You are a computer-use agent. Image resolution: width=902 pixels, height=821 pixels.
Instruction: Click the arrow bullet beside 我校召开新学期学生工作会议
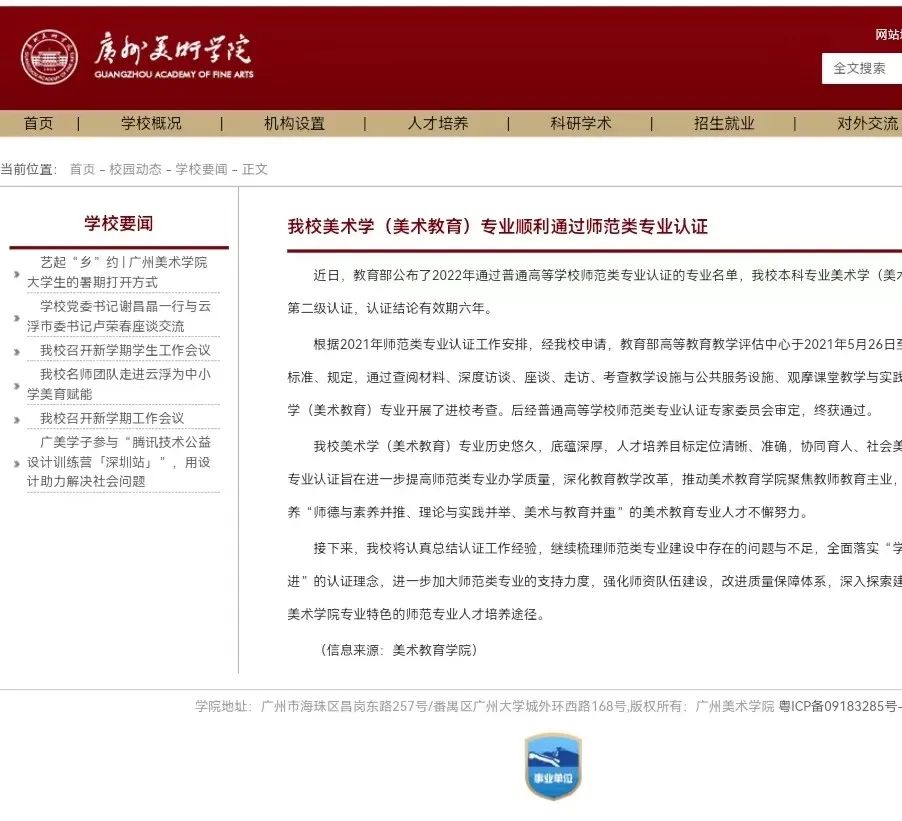tap(17, 352)
